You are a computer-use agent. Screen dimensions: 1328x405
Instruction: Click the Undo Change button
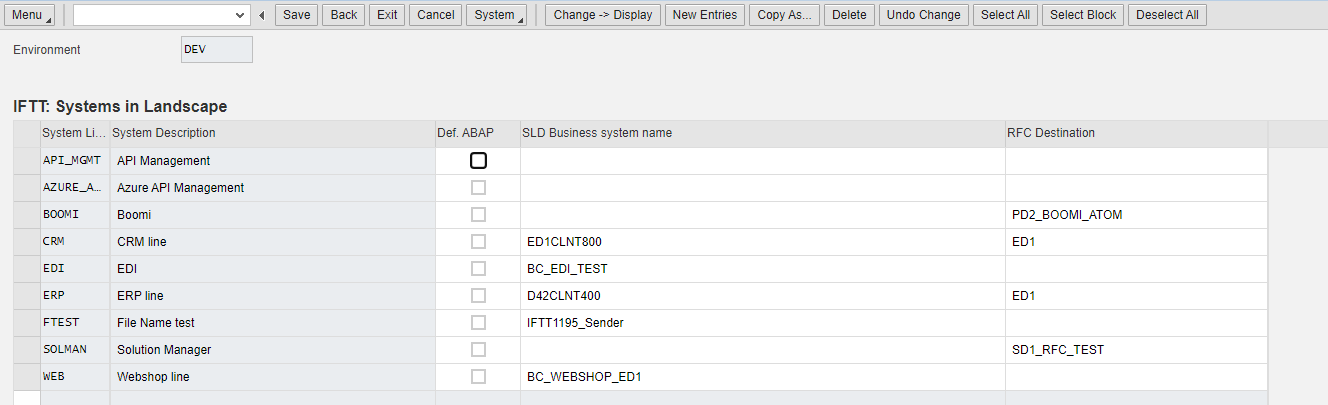click(923, 15)
